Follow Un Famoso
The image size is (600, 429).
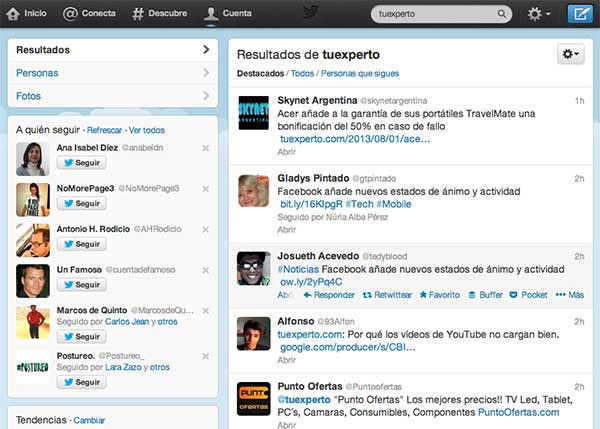click(x=82, y=285)
